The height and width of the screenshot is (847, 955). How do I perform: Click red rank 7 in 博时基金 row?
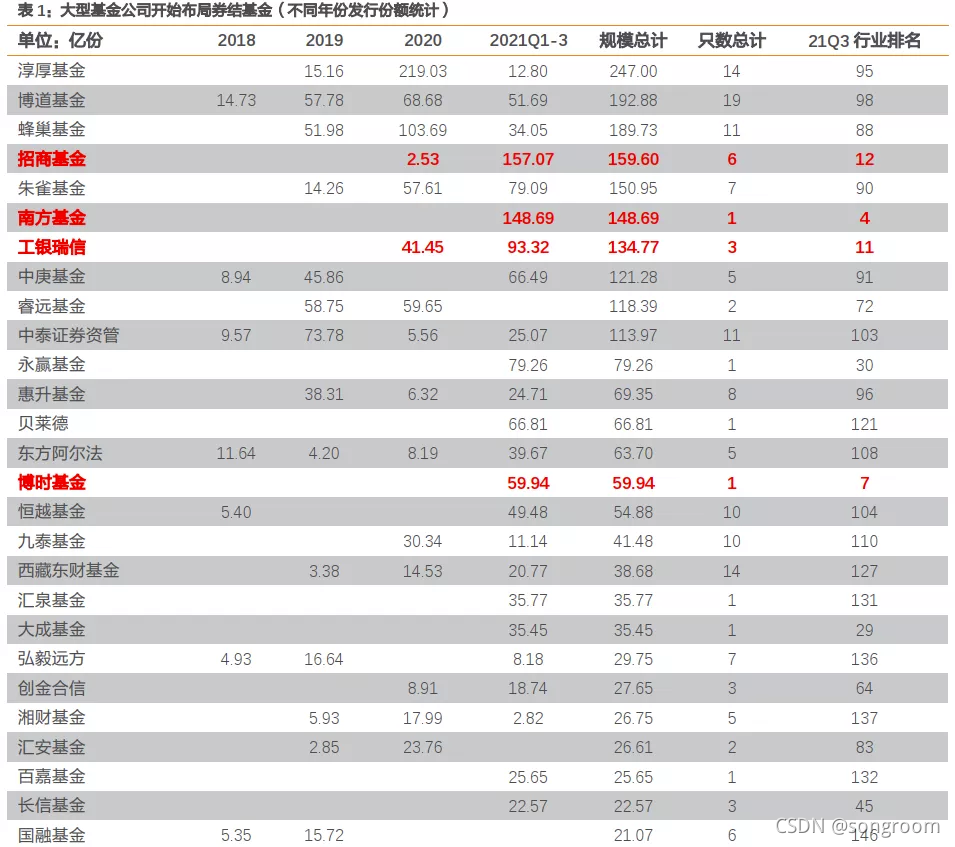click(x=864, y=483)
